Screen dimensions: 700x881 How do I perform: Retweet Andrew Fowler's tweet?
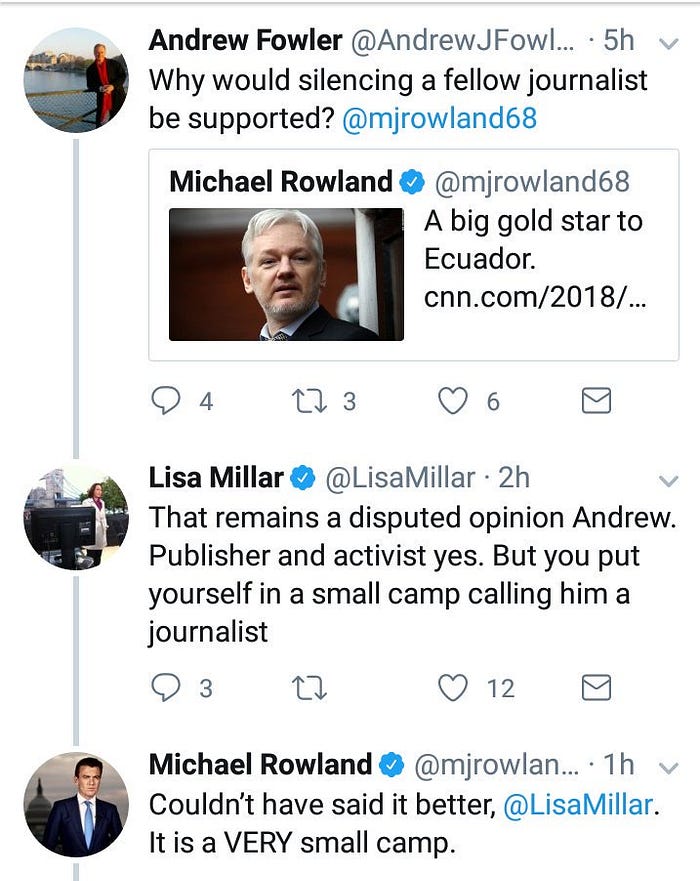[x=309, y=402]
